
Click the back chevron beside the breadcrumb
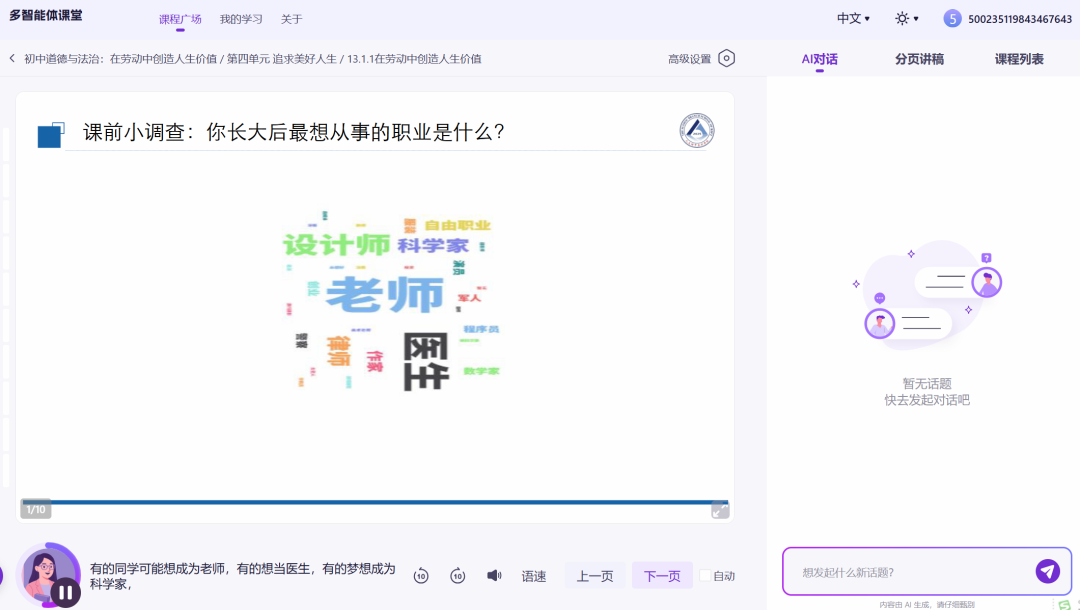[x=10, y=58]
